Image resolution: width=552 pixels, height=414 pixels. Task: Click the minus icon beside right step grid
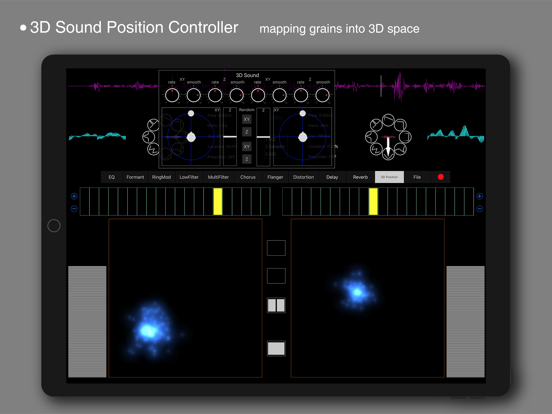(479, 209)
